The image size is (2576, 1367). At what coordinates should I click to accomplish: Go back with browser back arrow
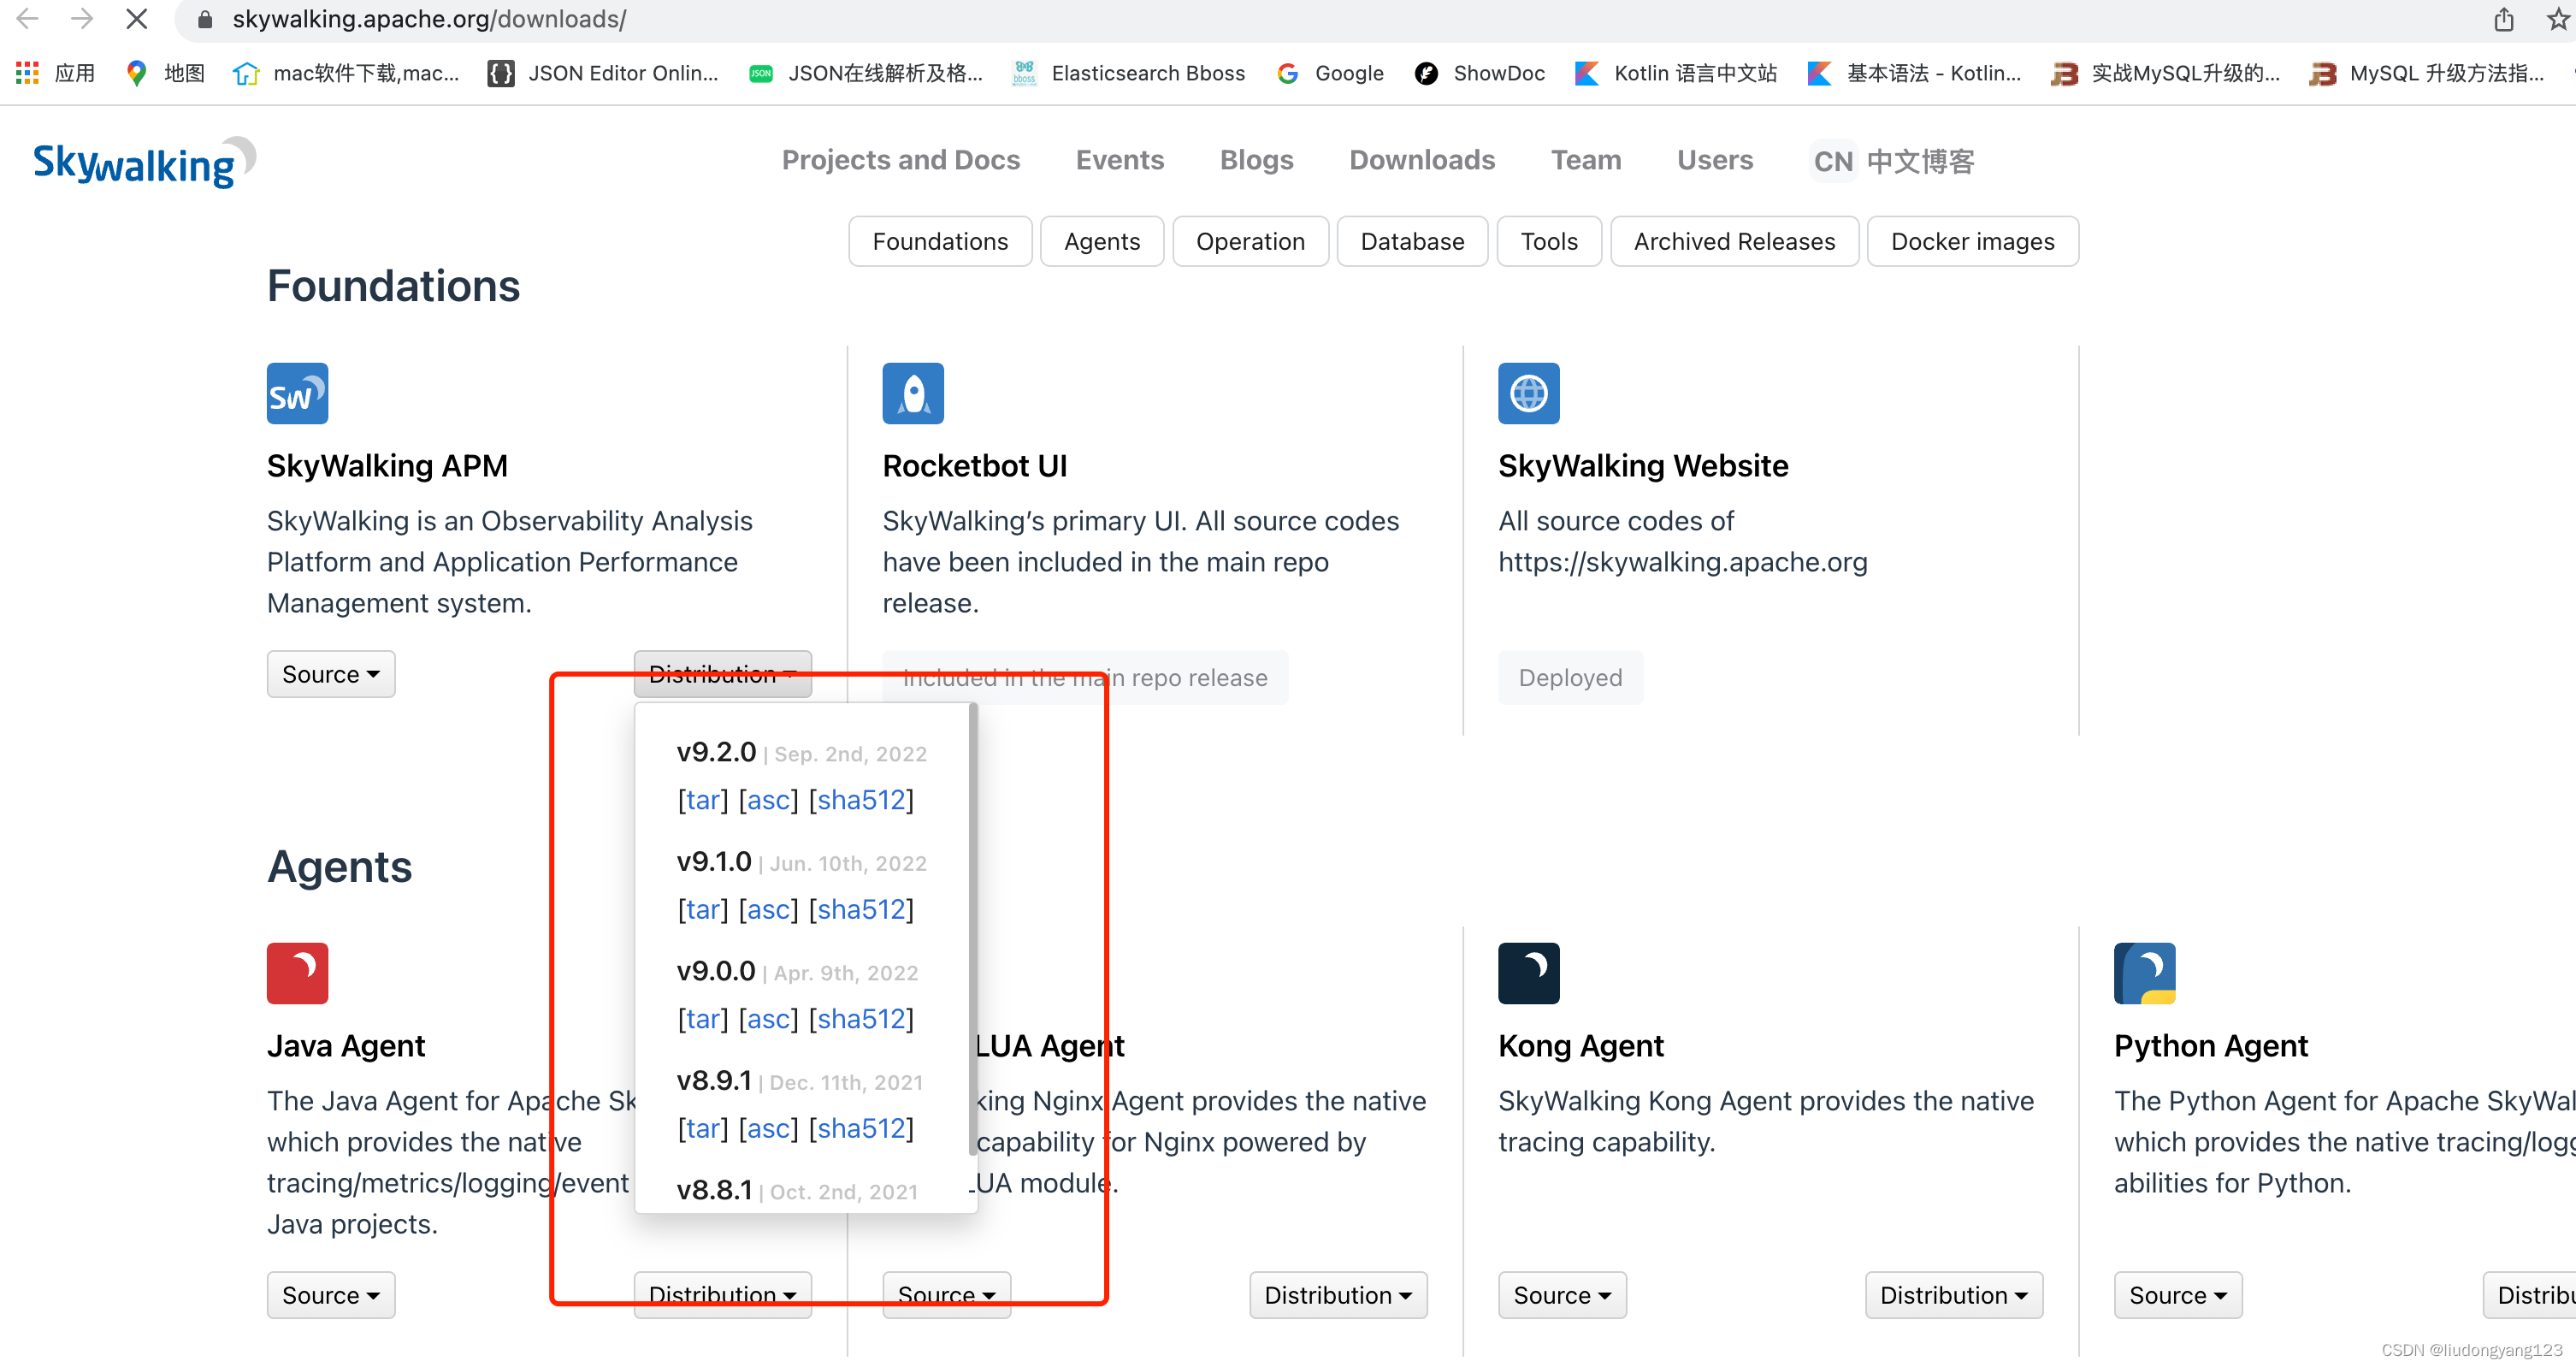pyautogui.click(x=28, y=19)
